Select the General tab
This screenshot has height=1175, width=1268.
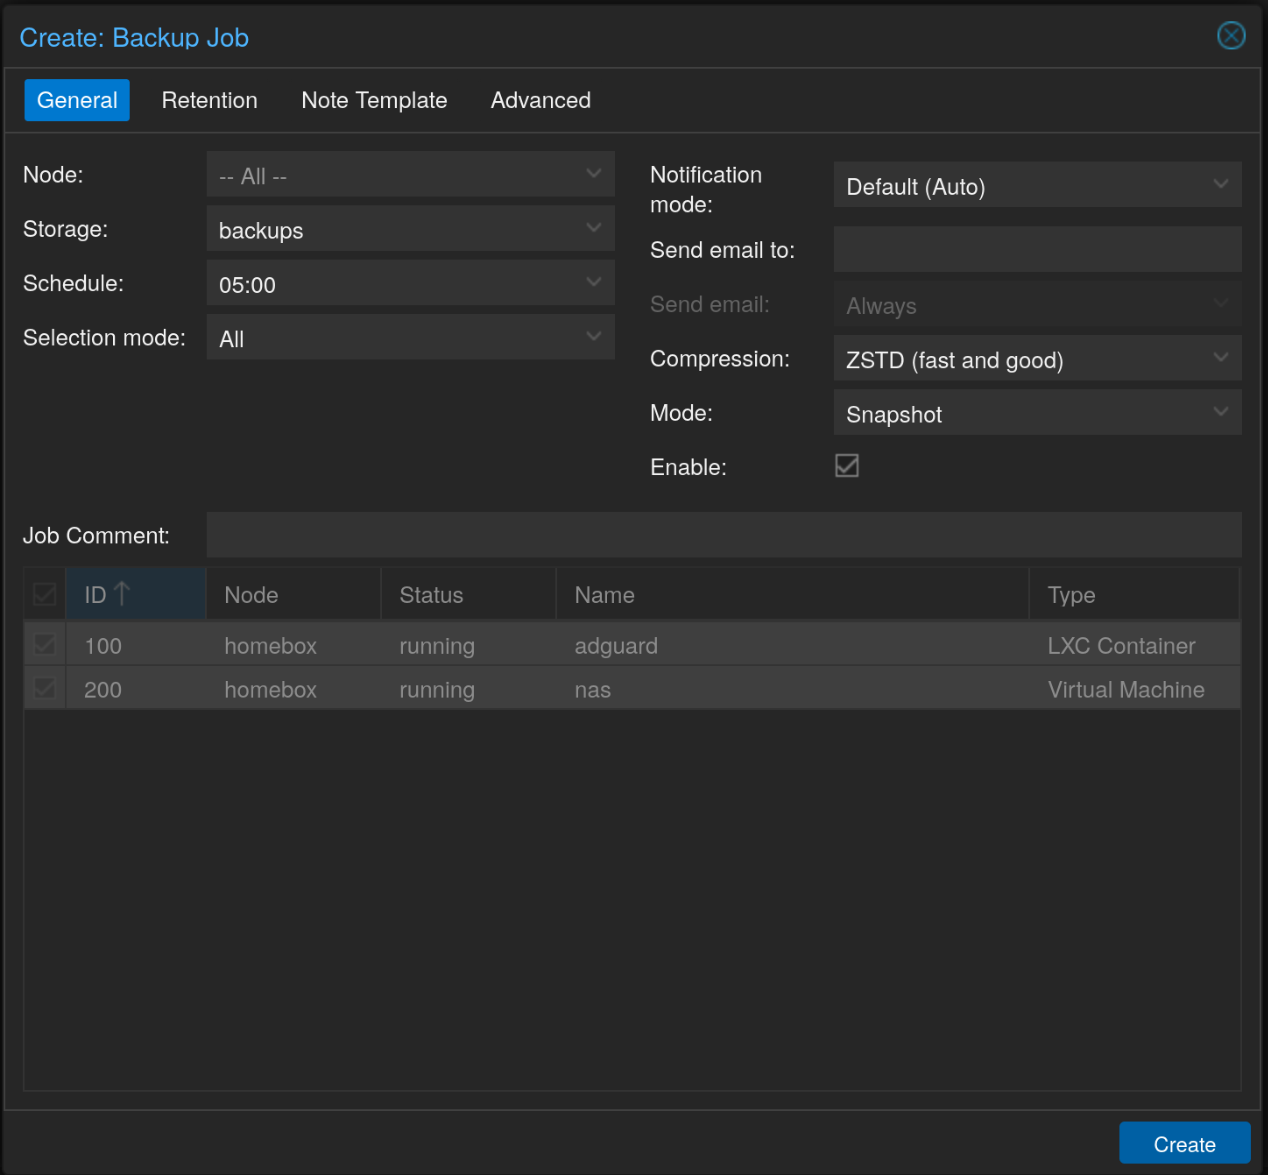[x=77, y=100]
